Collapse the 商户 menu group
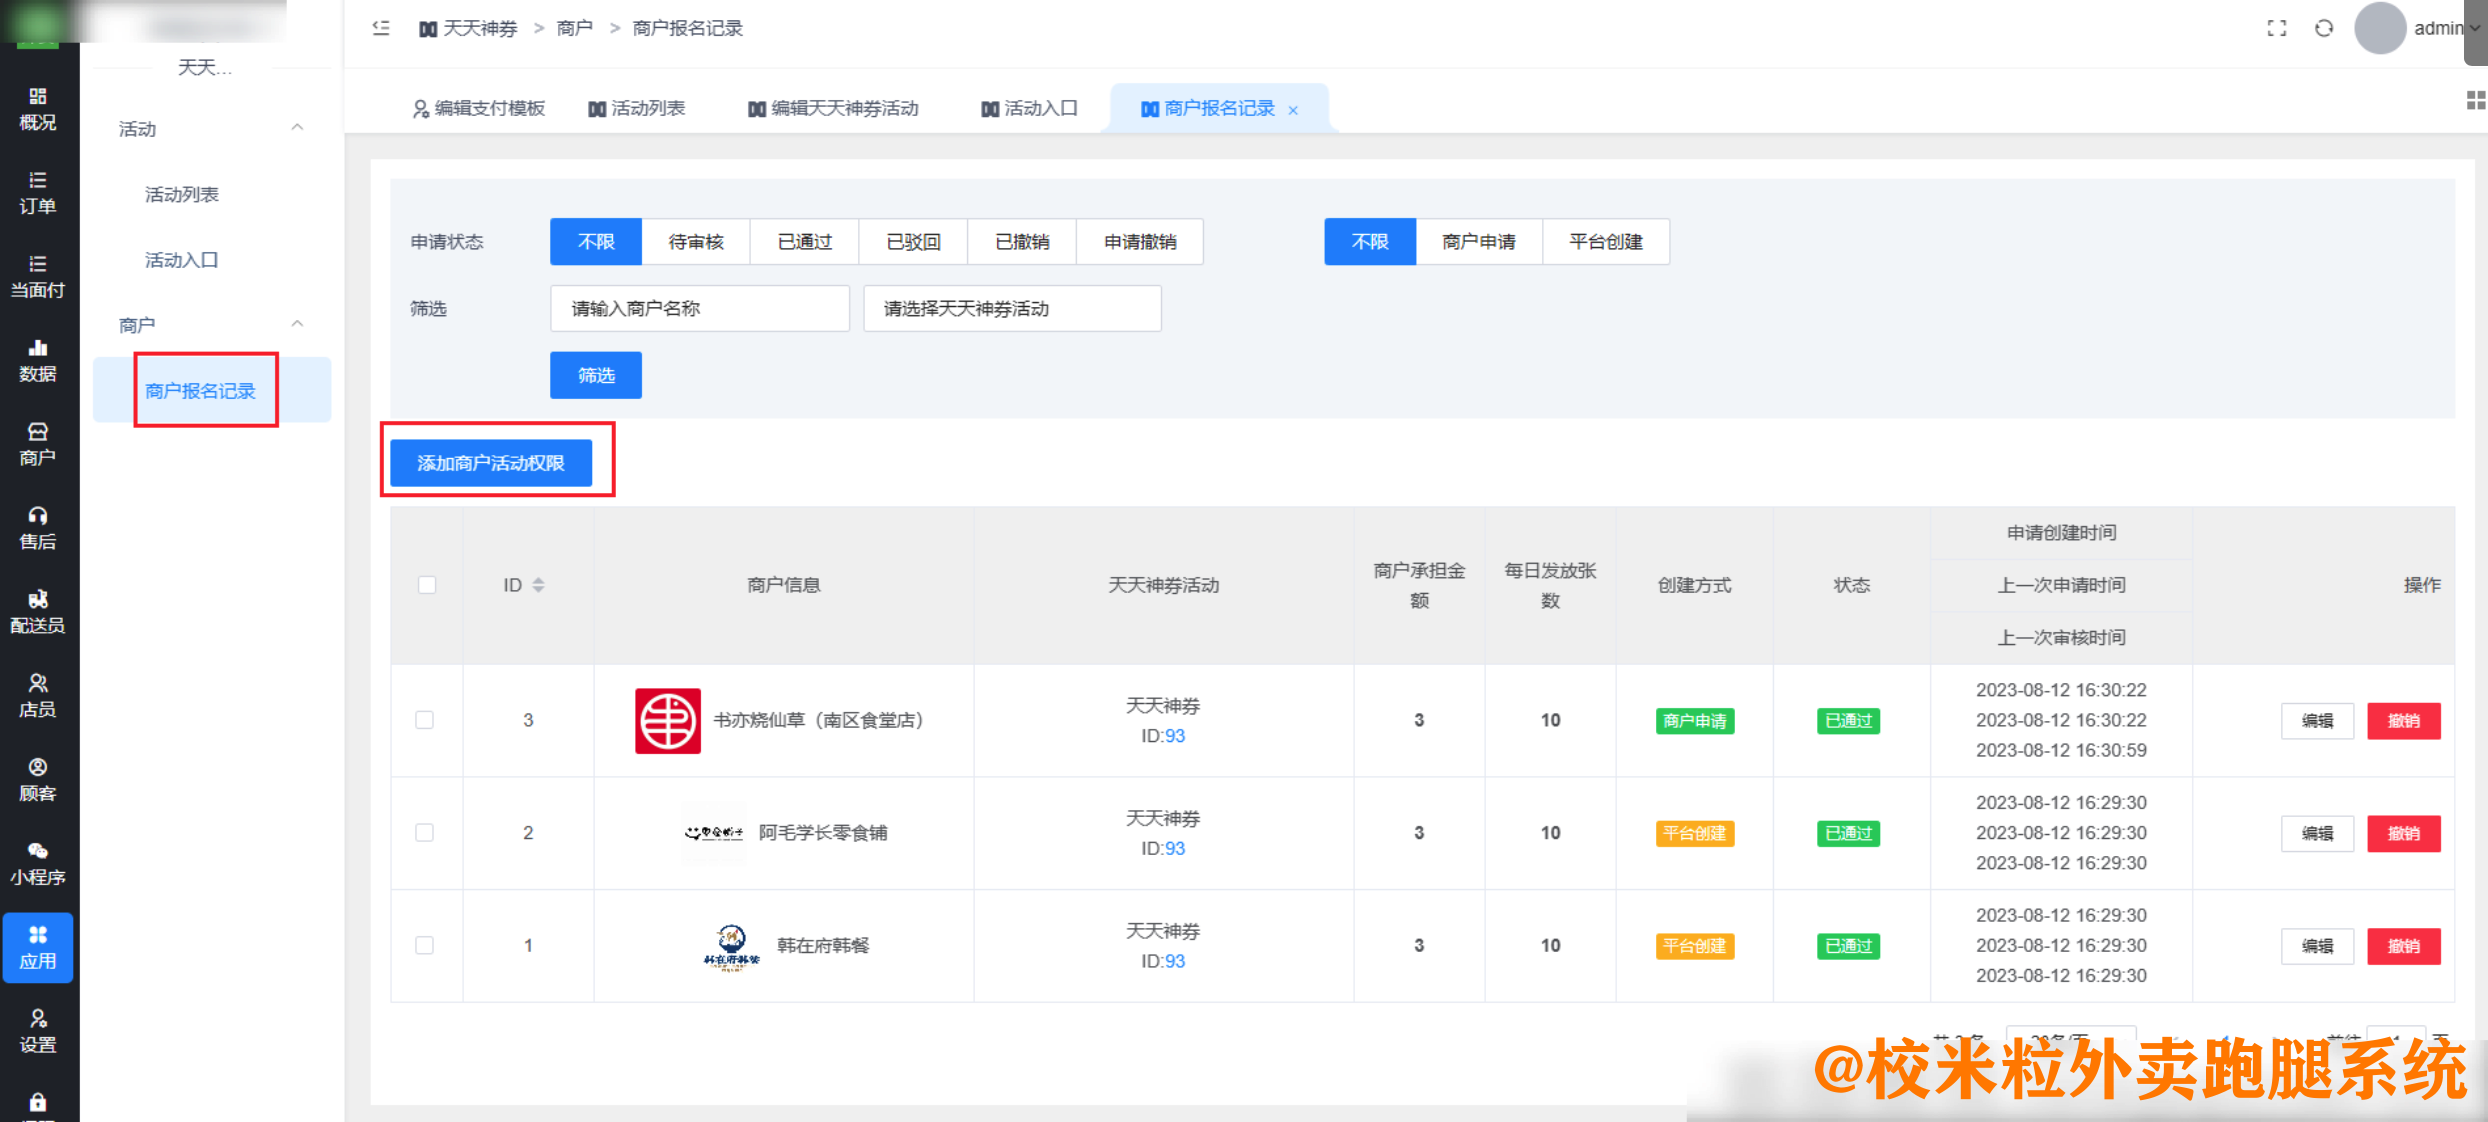2488x1122 pixels. 296,323
